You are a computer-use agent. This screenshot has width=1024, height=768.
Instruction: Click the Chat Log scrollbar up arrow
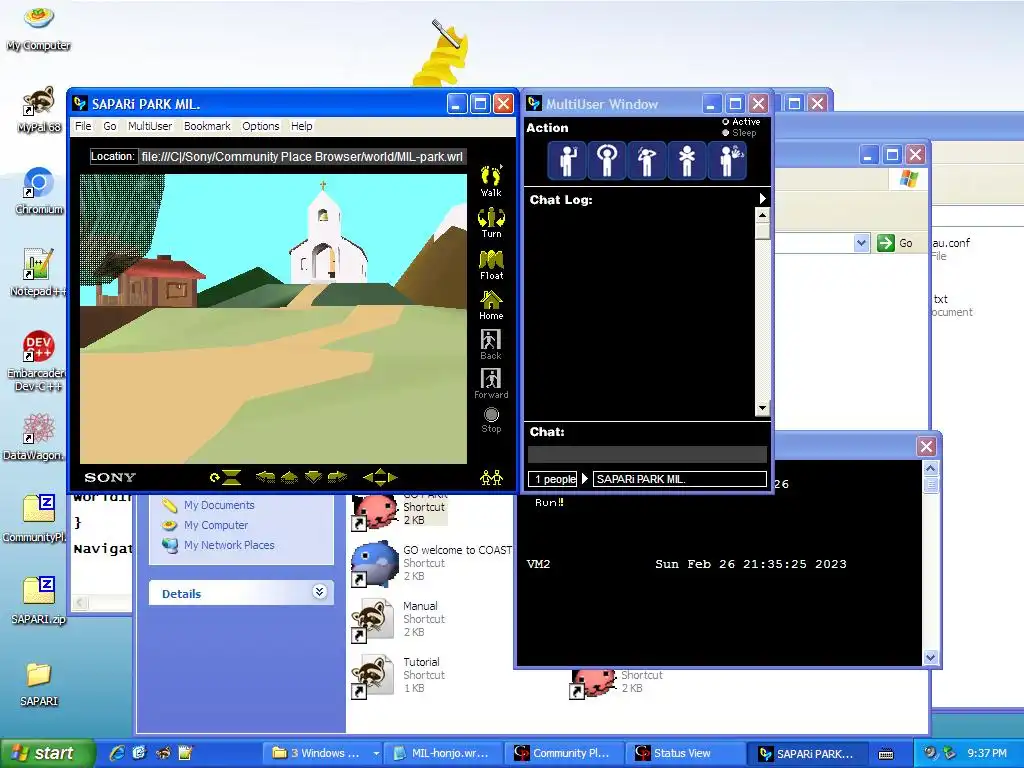762,215
